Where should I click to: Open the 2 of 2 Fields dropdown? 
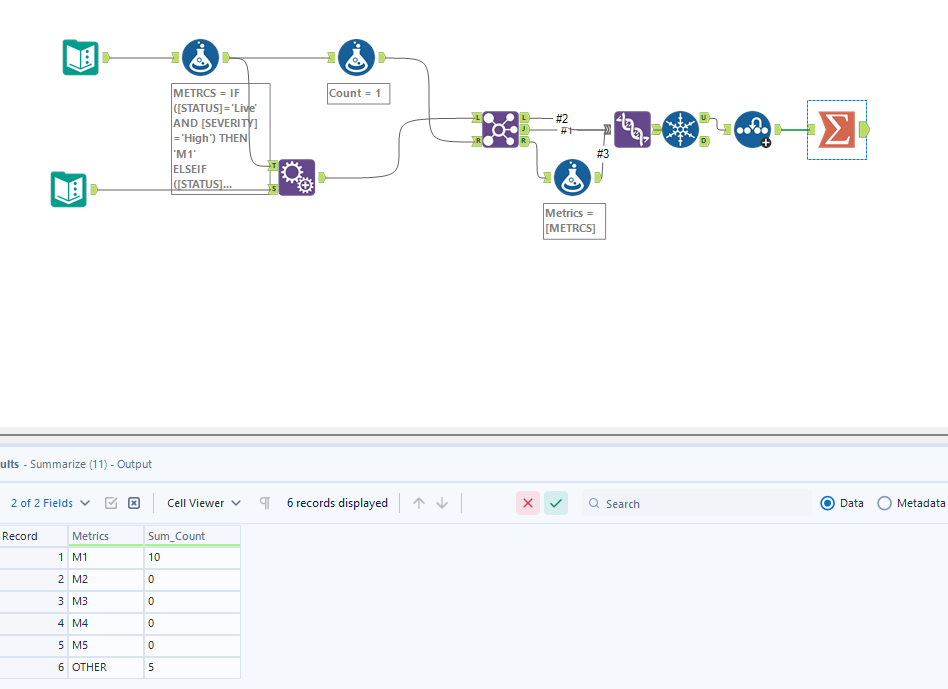(x=50, y=503)
